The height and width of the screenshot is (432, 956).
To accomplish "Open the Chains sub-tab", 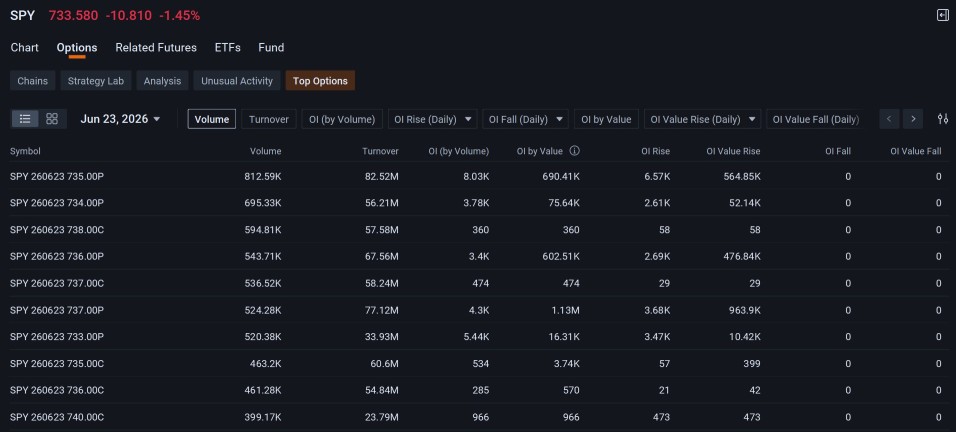I will (32, 81).
